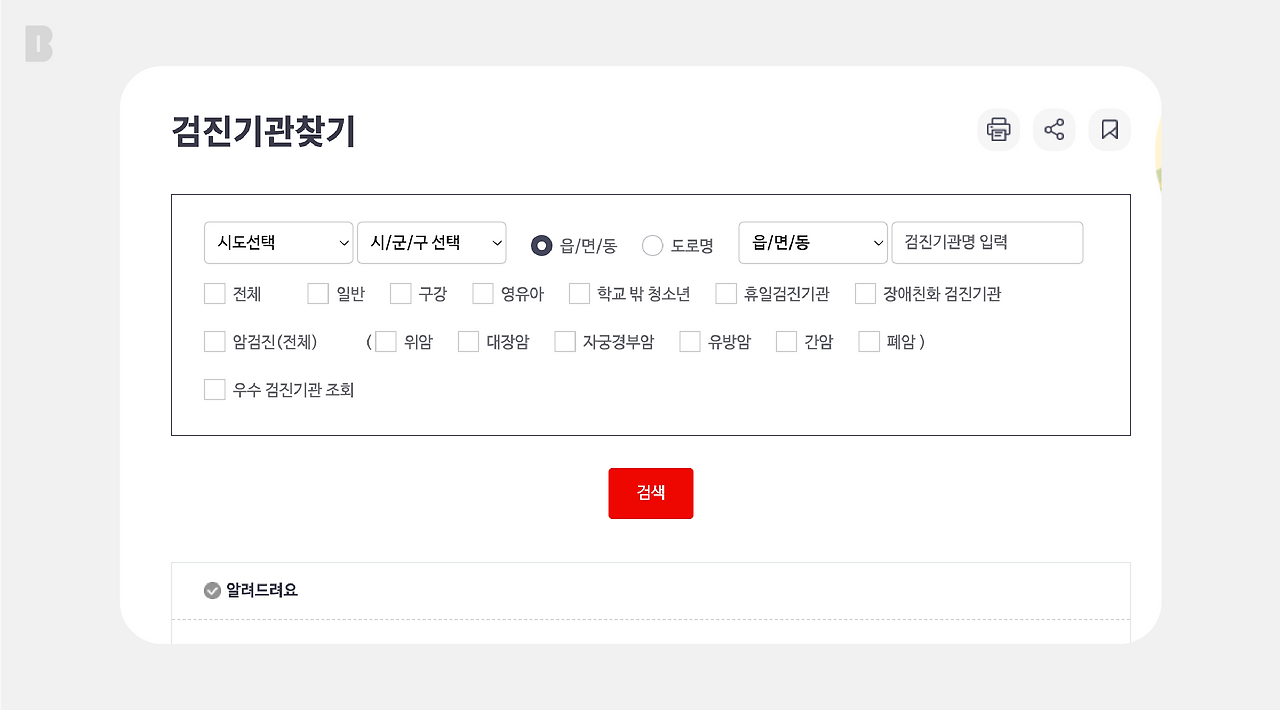Enable 우수 검진기관 조회 option
The width and height of the screenshot is (1280, 710).
click(214, 389)
